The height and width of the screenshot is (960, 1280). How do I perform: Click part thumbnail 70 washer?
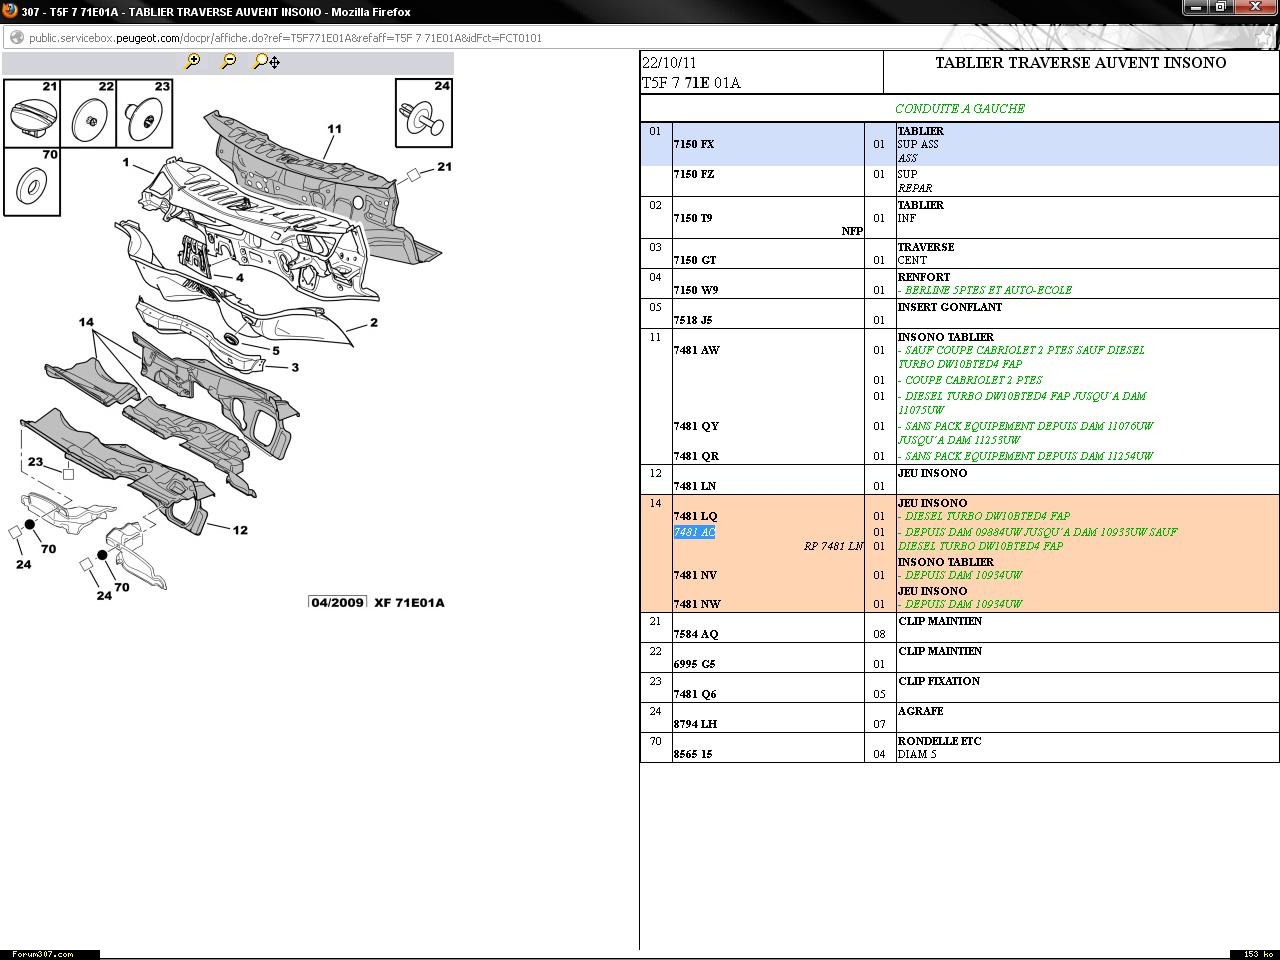[31, 181]
